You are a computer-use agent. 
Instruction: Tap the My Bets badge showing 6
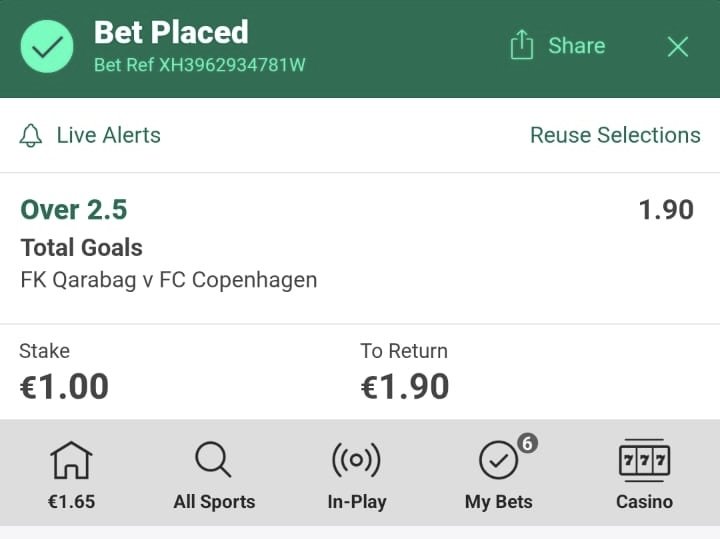[x=527, y=443]
